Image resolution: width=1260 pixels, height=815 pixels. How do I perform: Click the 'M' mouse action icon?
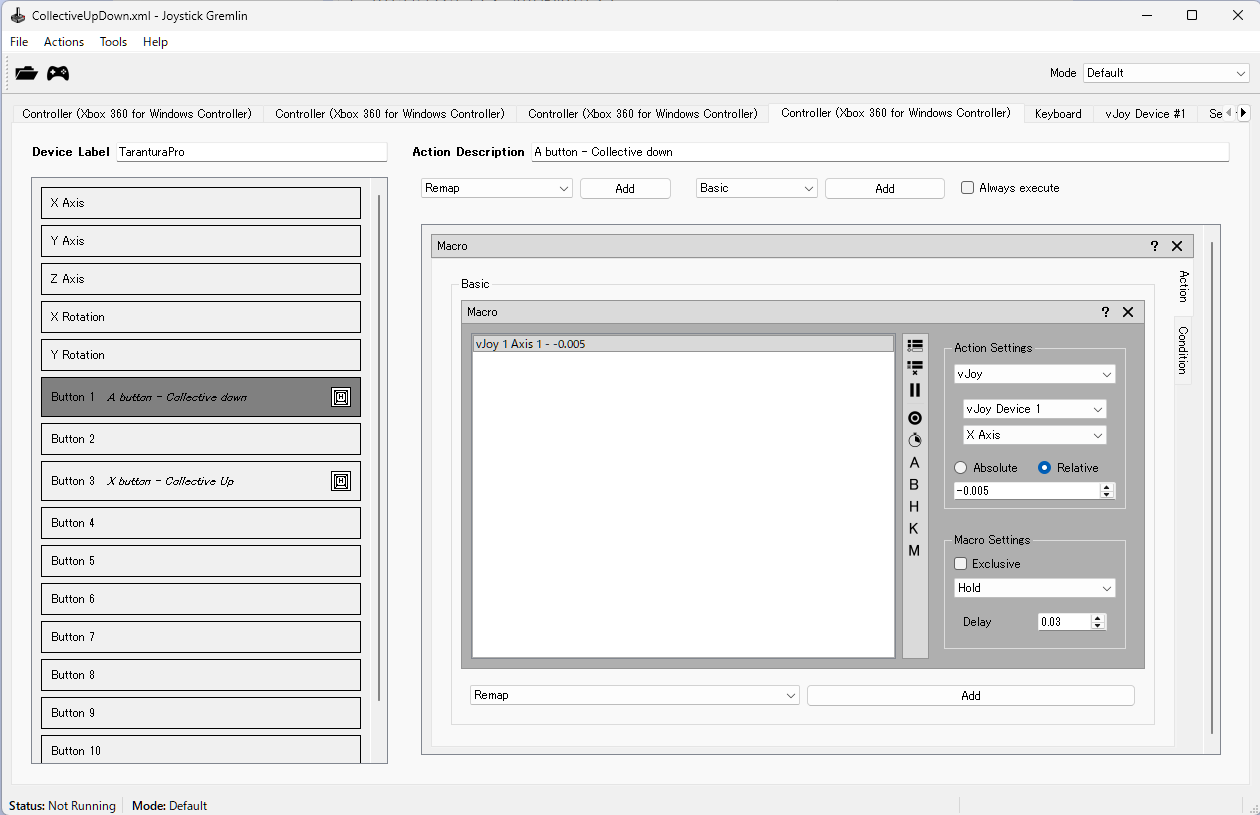tap(914, 550)
